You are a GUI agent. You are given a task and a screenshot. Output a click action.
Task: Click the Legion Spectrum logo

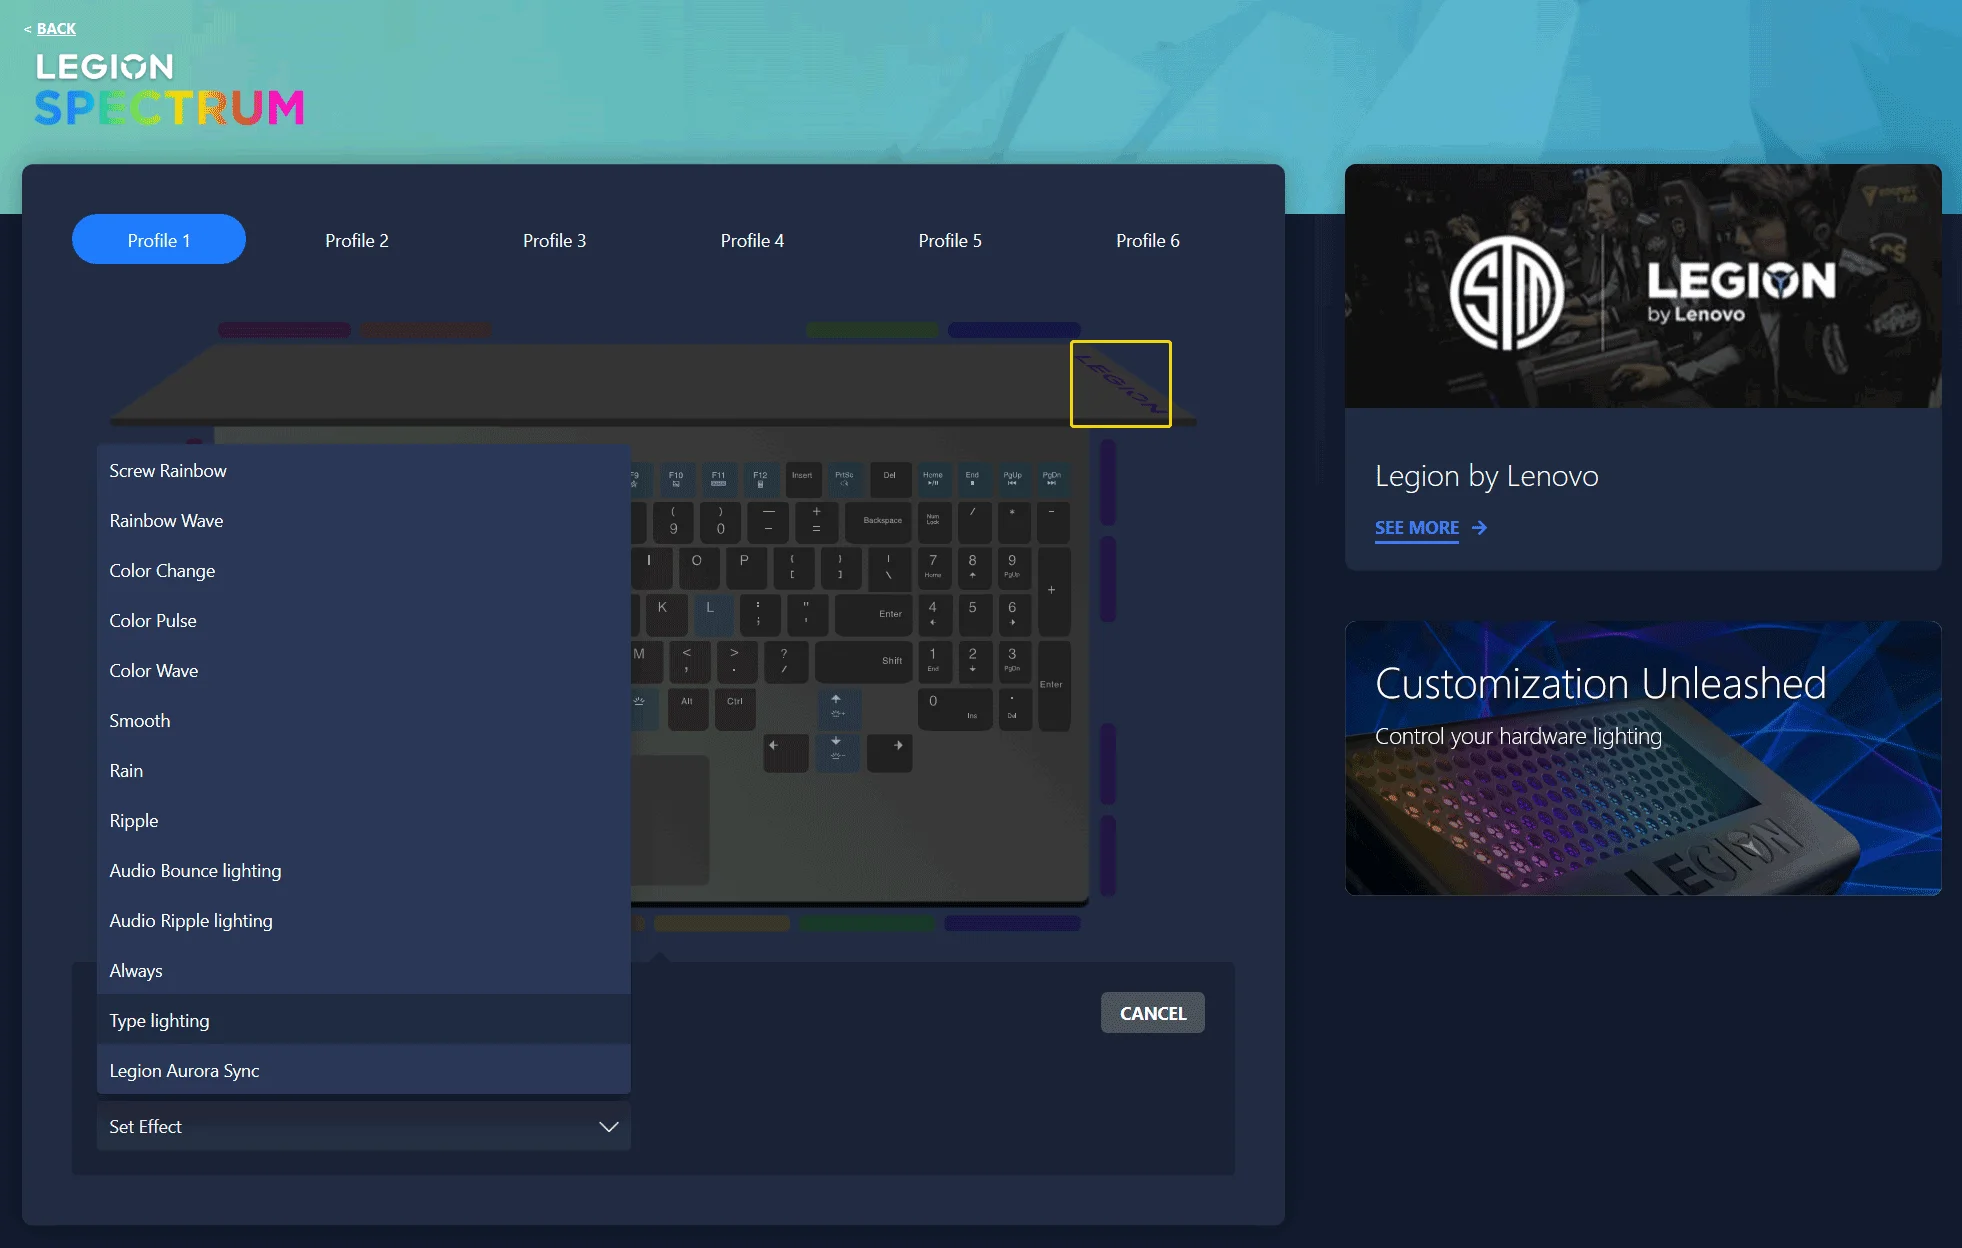pyautogui.click(x=169, y=90)
